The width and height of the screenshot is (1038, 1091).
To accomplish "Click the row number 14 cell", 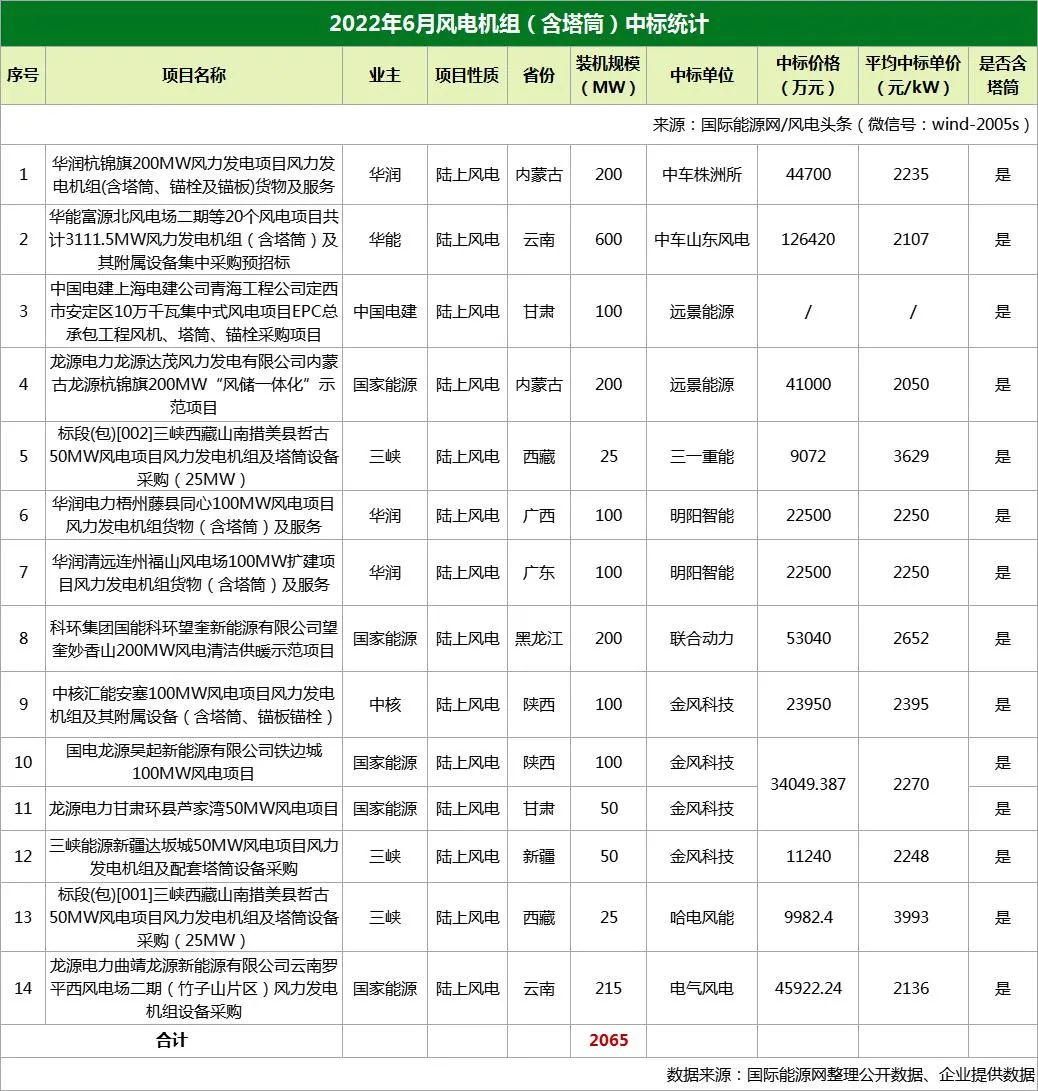I will [23, 989].
